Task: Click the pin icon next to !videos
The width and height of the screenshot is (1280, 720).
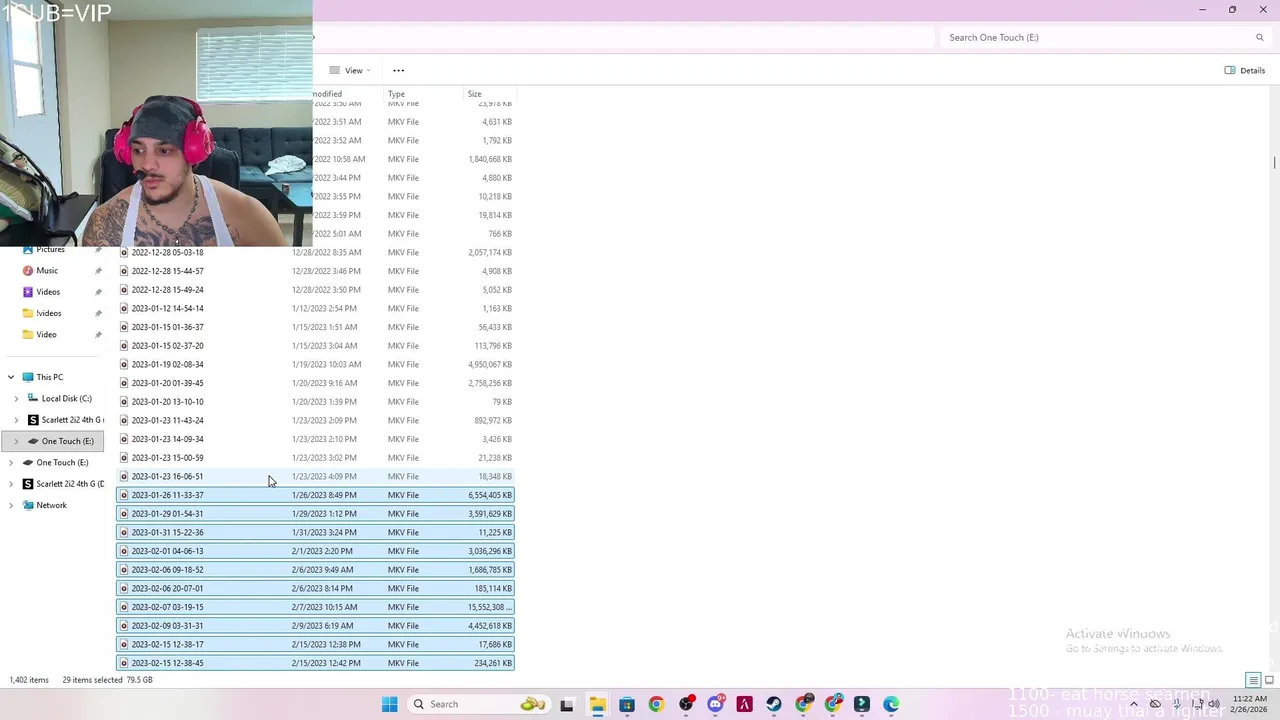Action: 98,313
